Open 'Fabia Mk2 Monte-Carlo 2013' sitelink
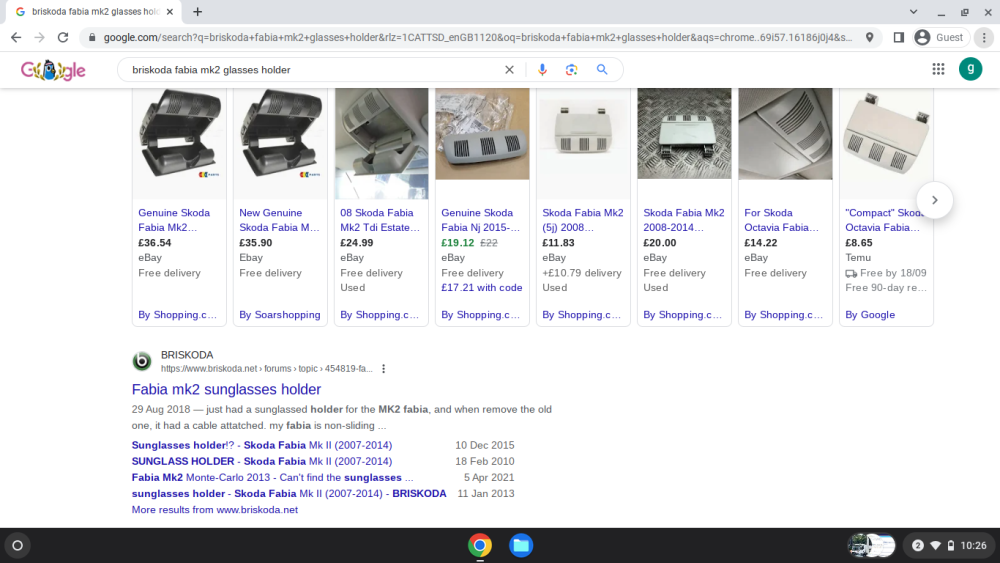The width and height of the screenshot is (1000, 563). tap(272, 478)
